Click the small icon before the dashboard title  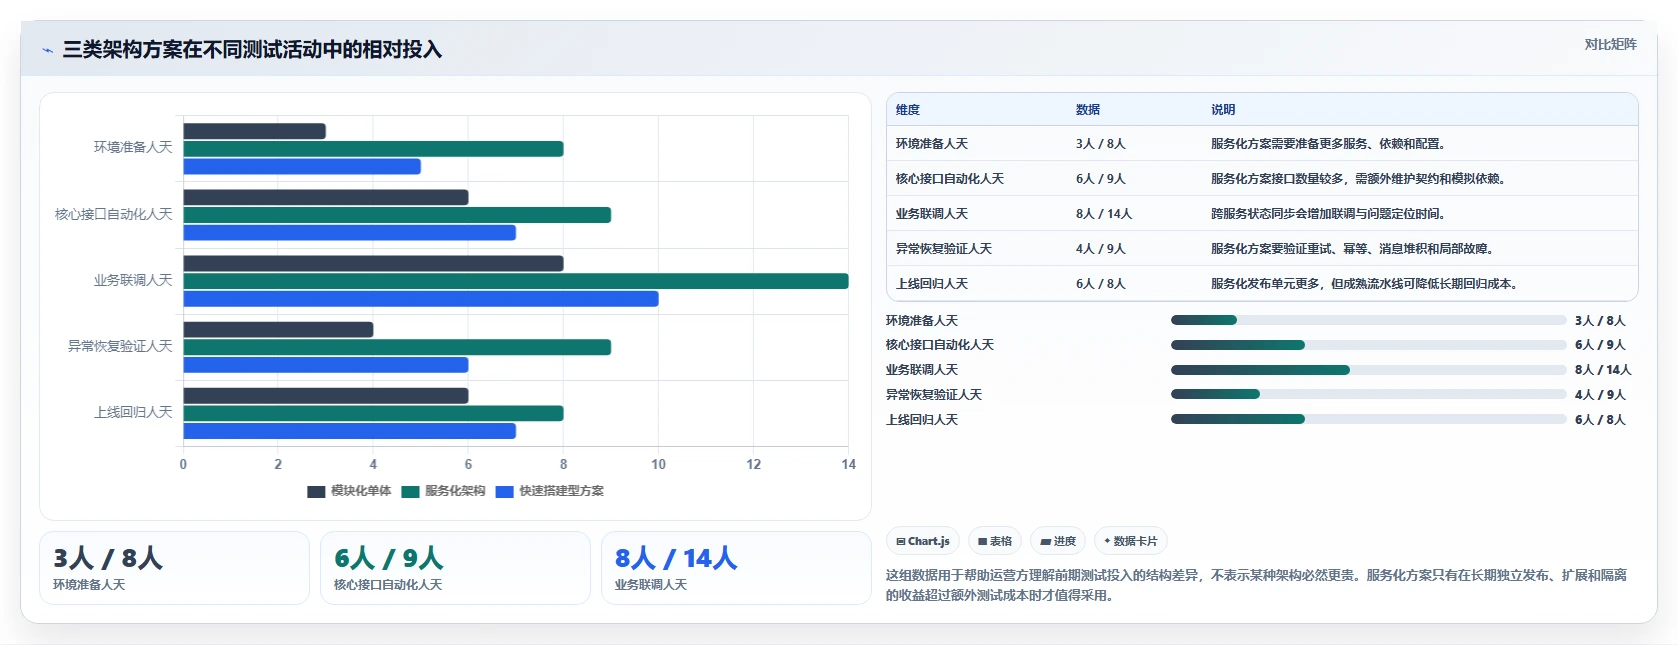(47, 50)
